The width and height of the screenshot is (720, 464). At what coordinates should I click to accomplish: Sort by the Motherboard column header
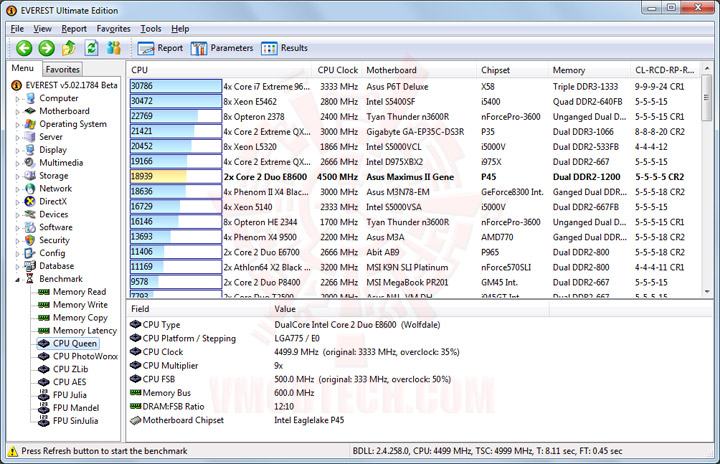pos(419,70)
